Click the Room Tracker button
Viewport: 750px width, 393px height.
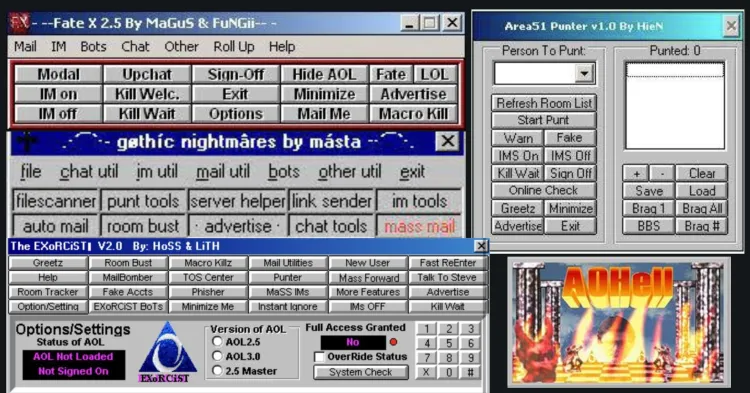[48, 292]
